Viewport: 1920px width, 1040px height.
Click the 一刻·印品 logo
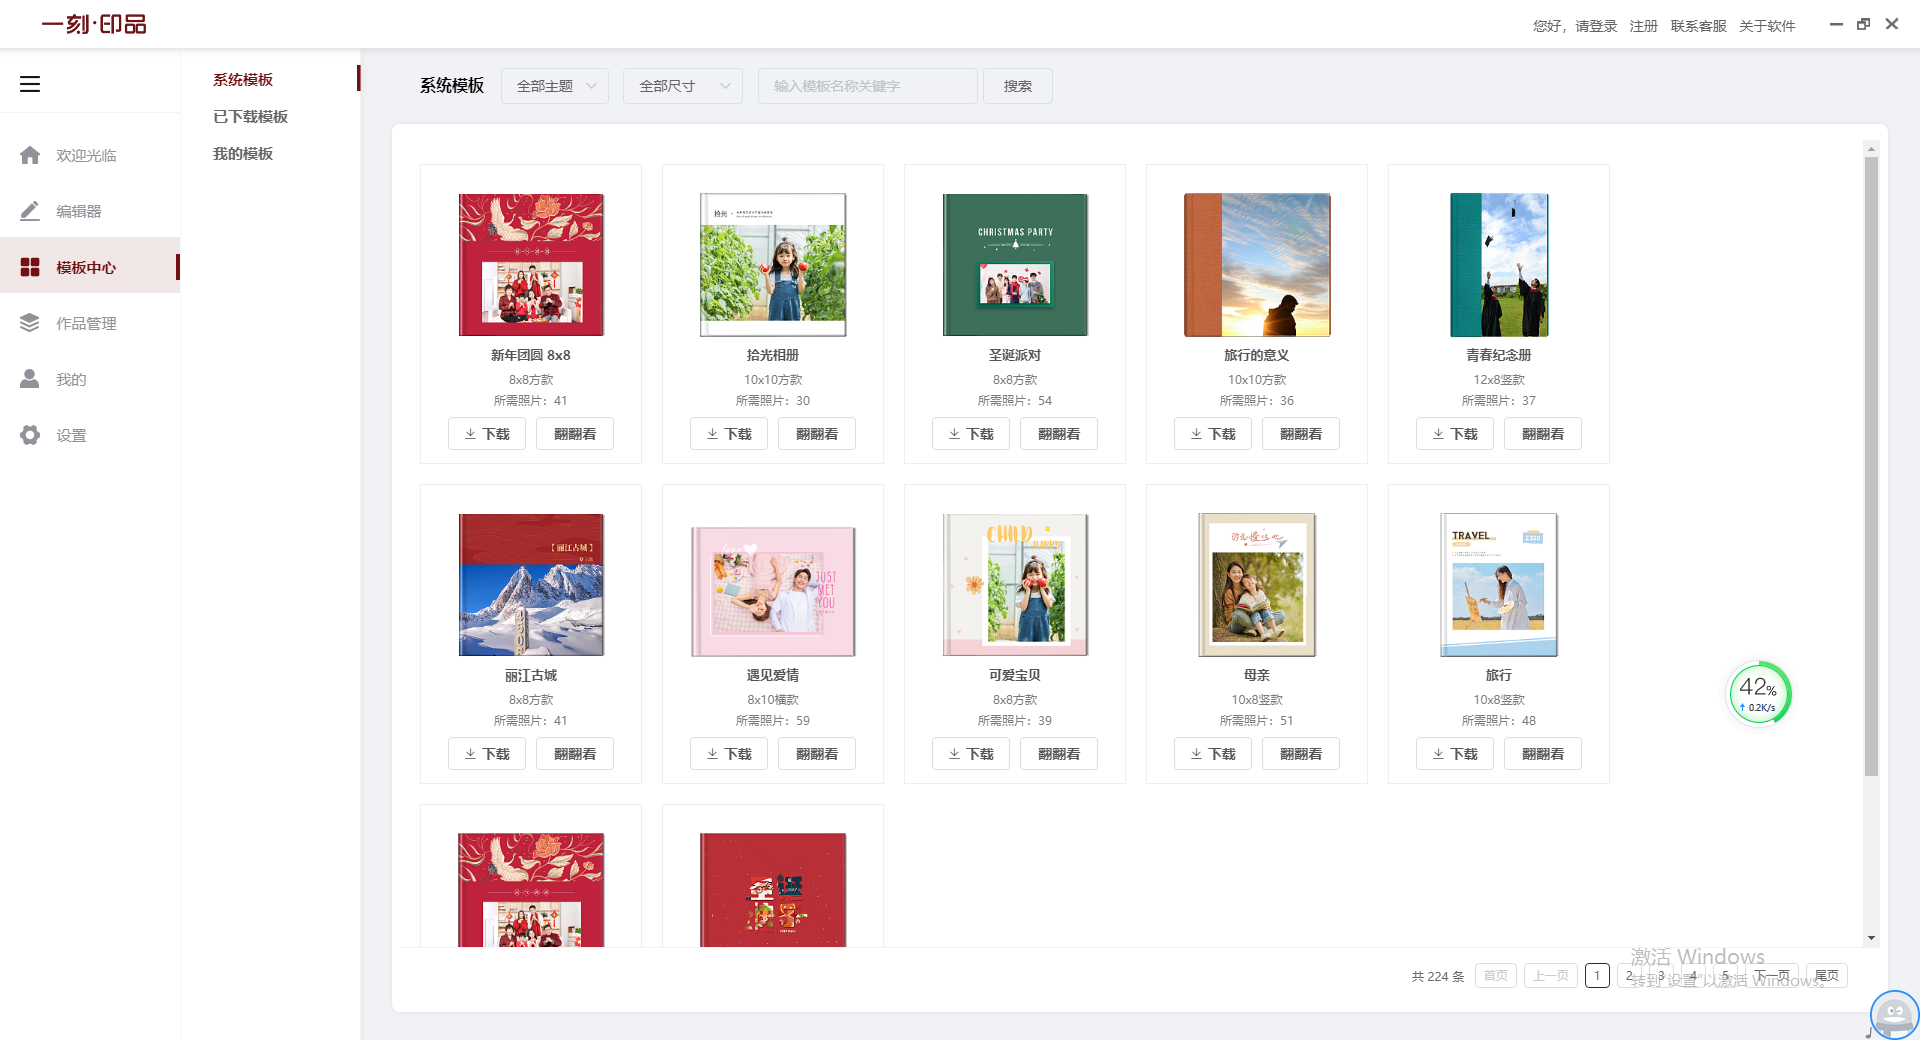pos(94,24)
